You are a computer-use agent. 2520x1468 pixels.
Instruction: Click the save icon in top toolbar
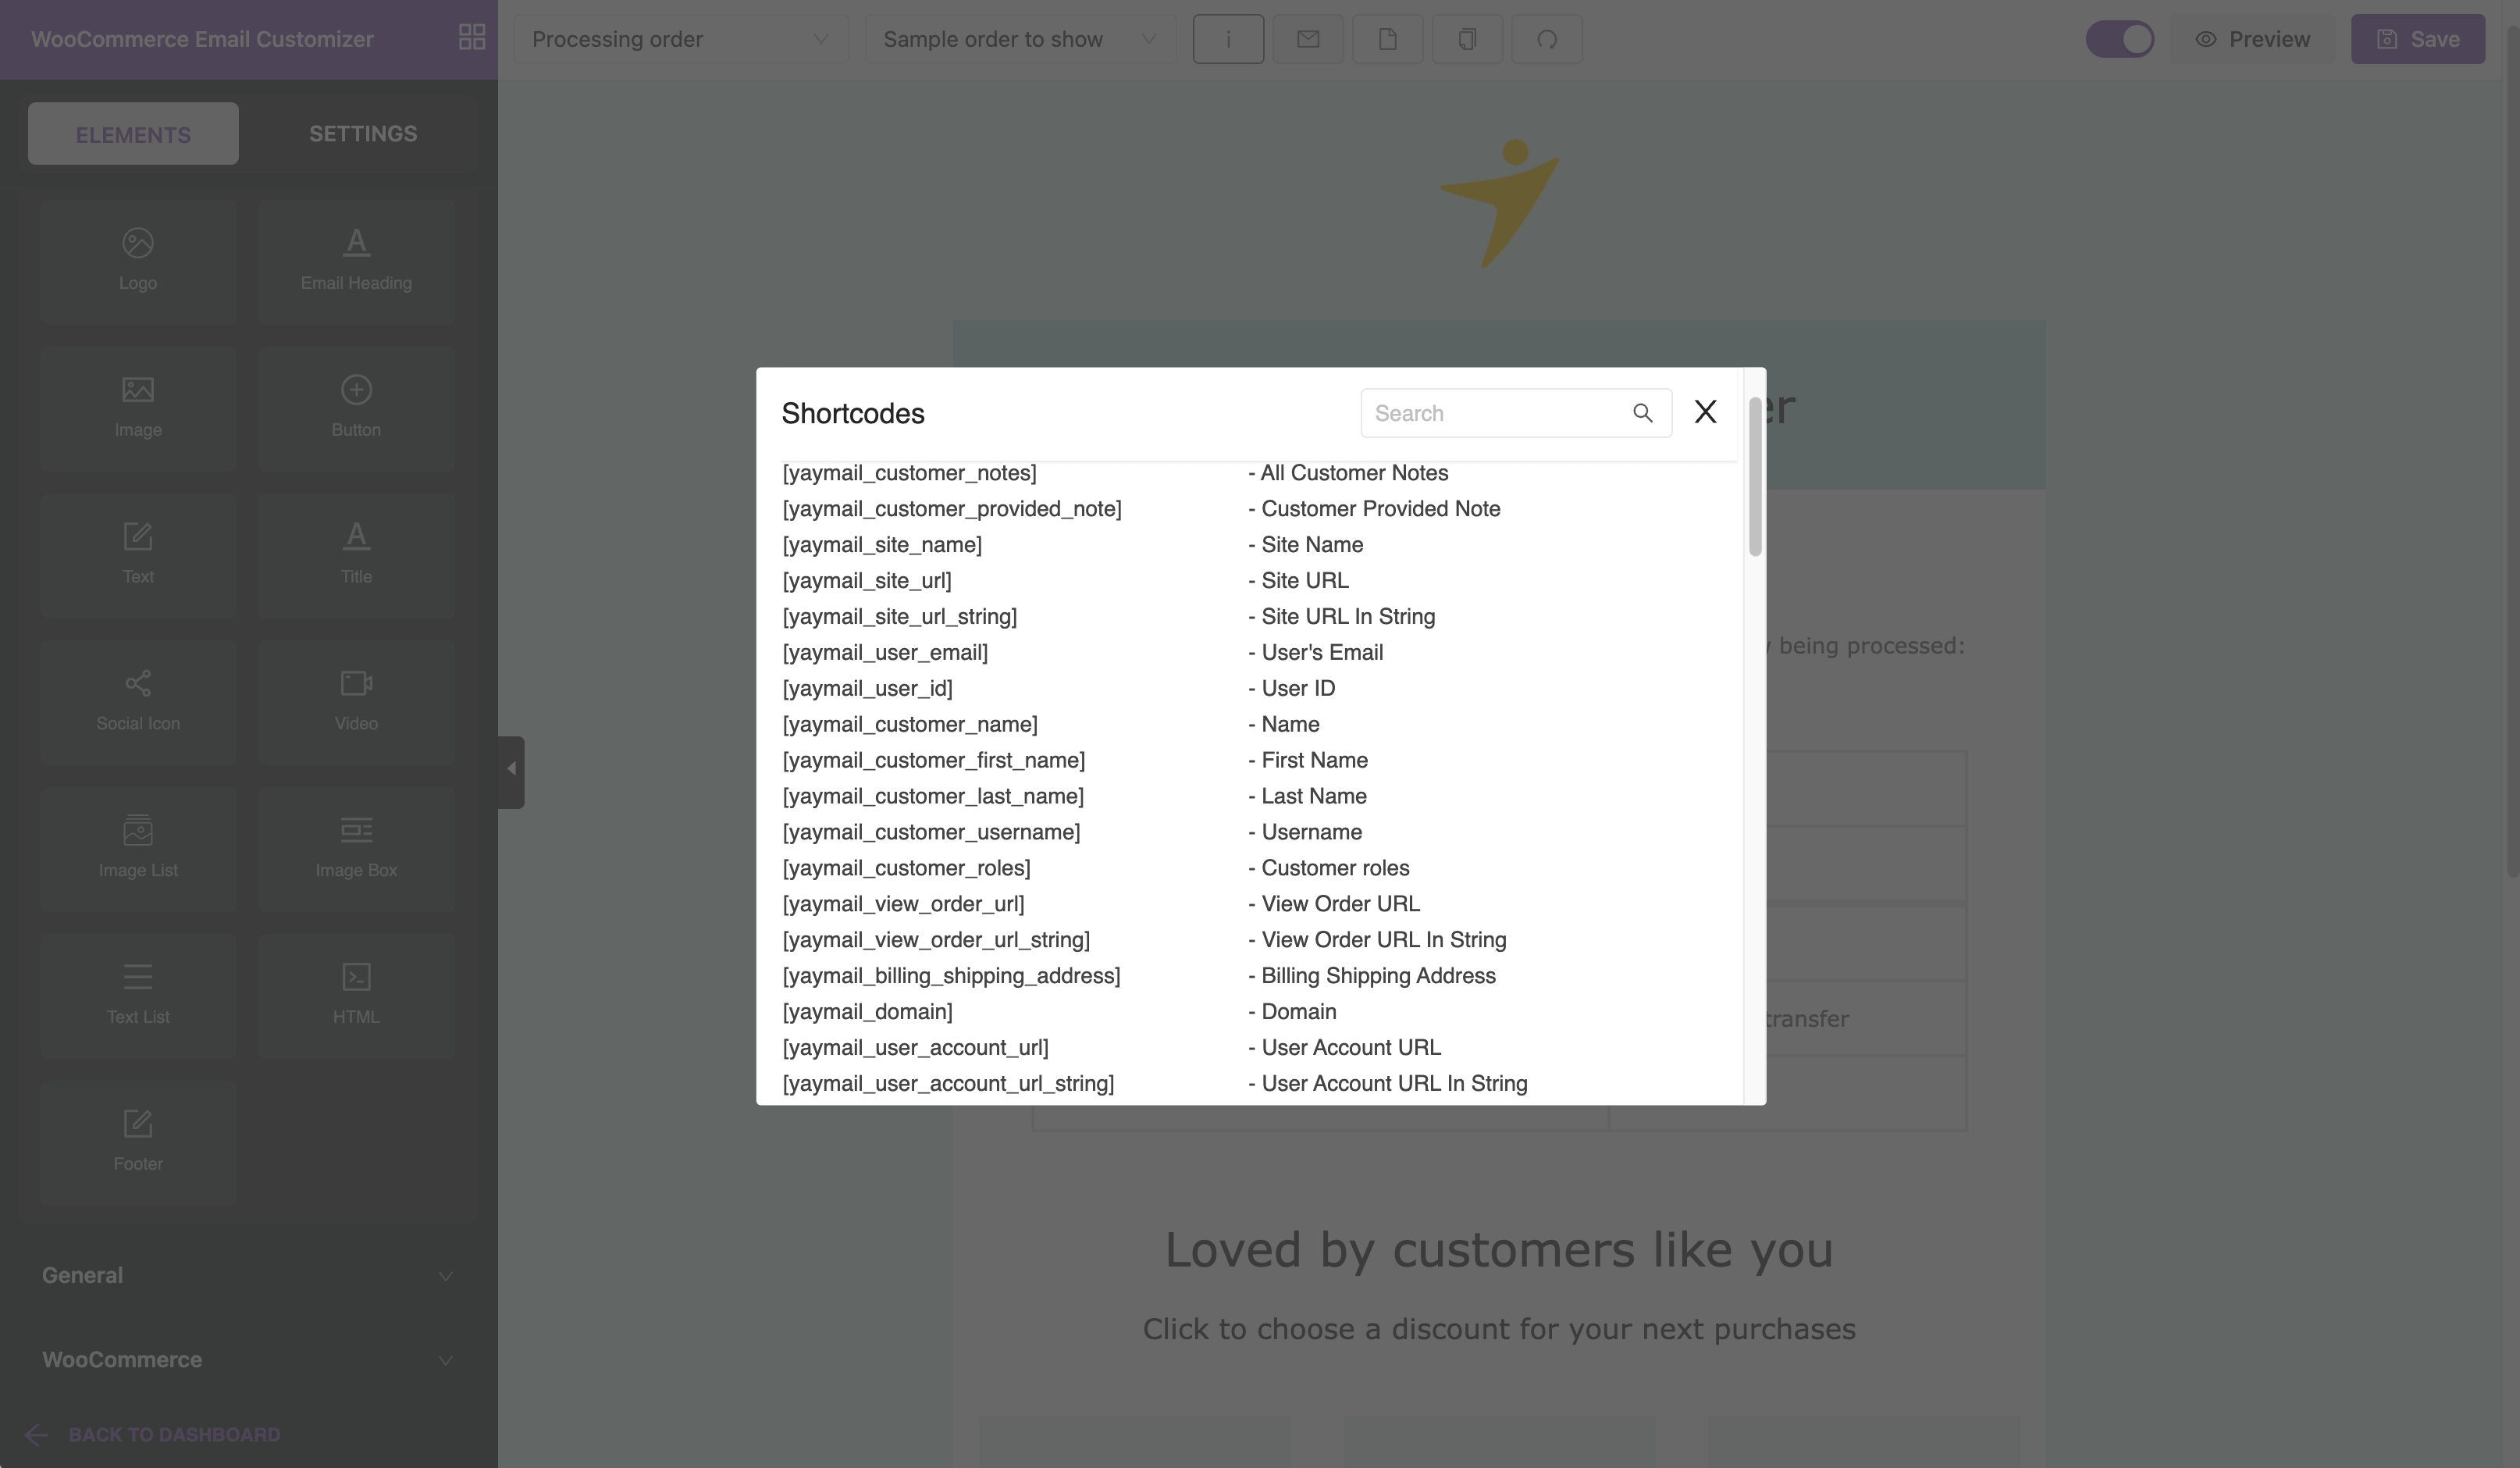[2387, 37]
